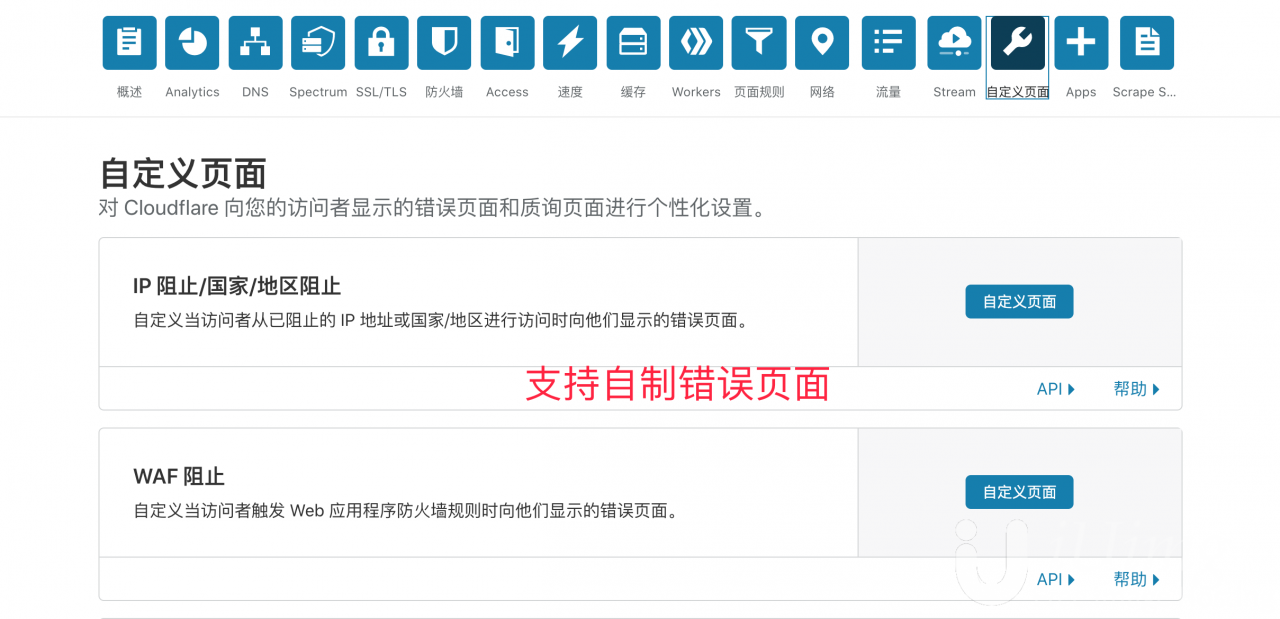
Task: Open the Spectrum shield icon
Action: click(x=318, y=43)
